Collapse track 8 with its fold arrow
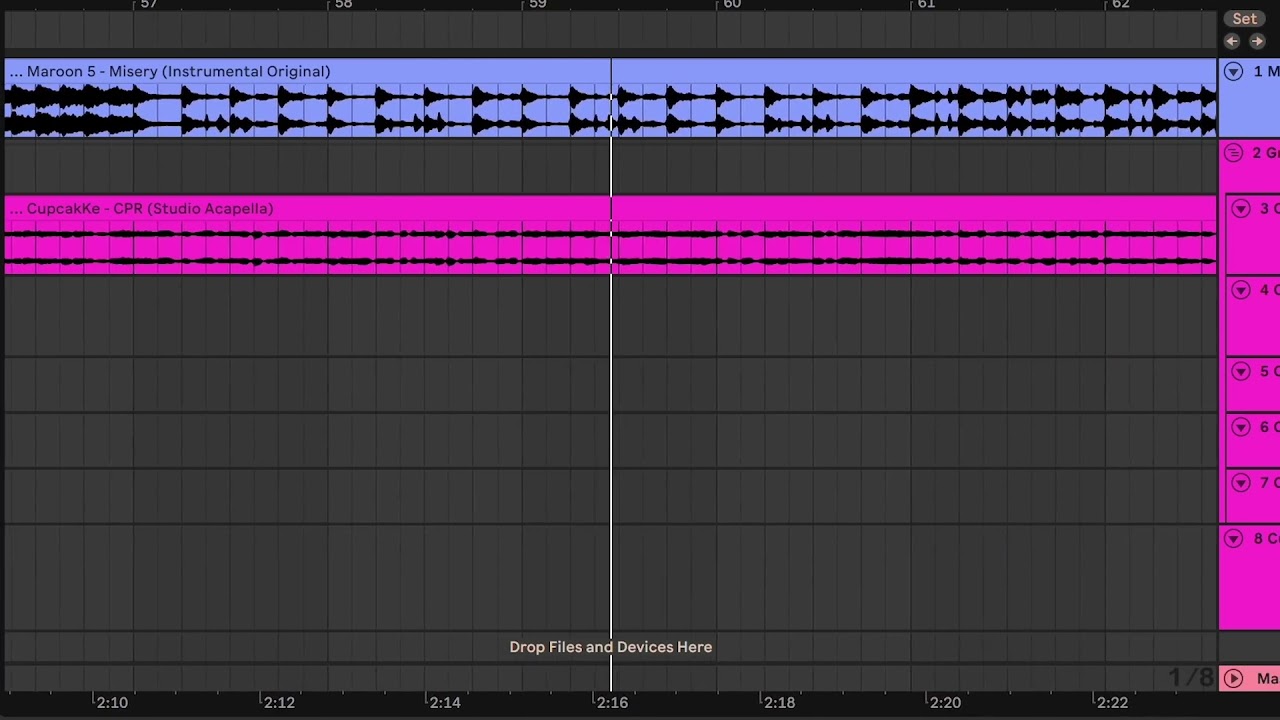Viewport: 1280px width, 720px height. coord(1233,539)
